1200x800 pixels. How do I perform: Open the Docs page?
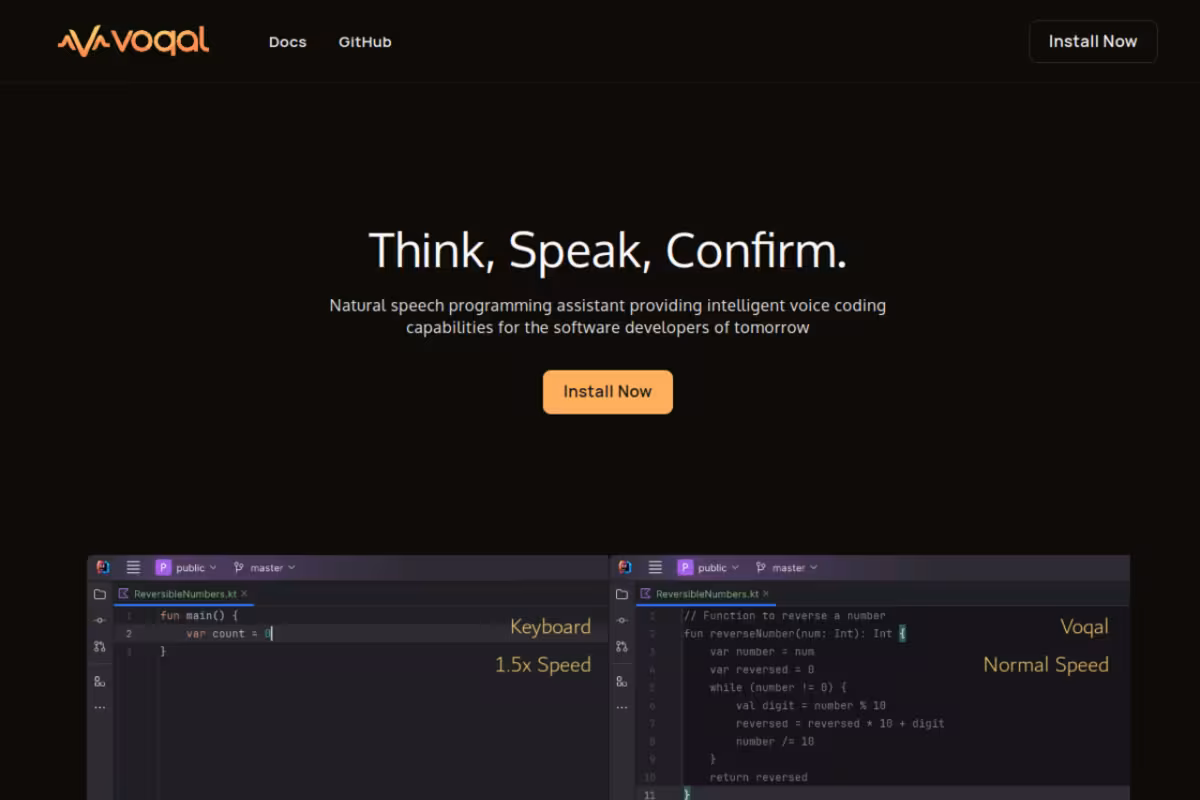(x=287, y=42)
